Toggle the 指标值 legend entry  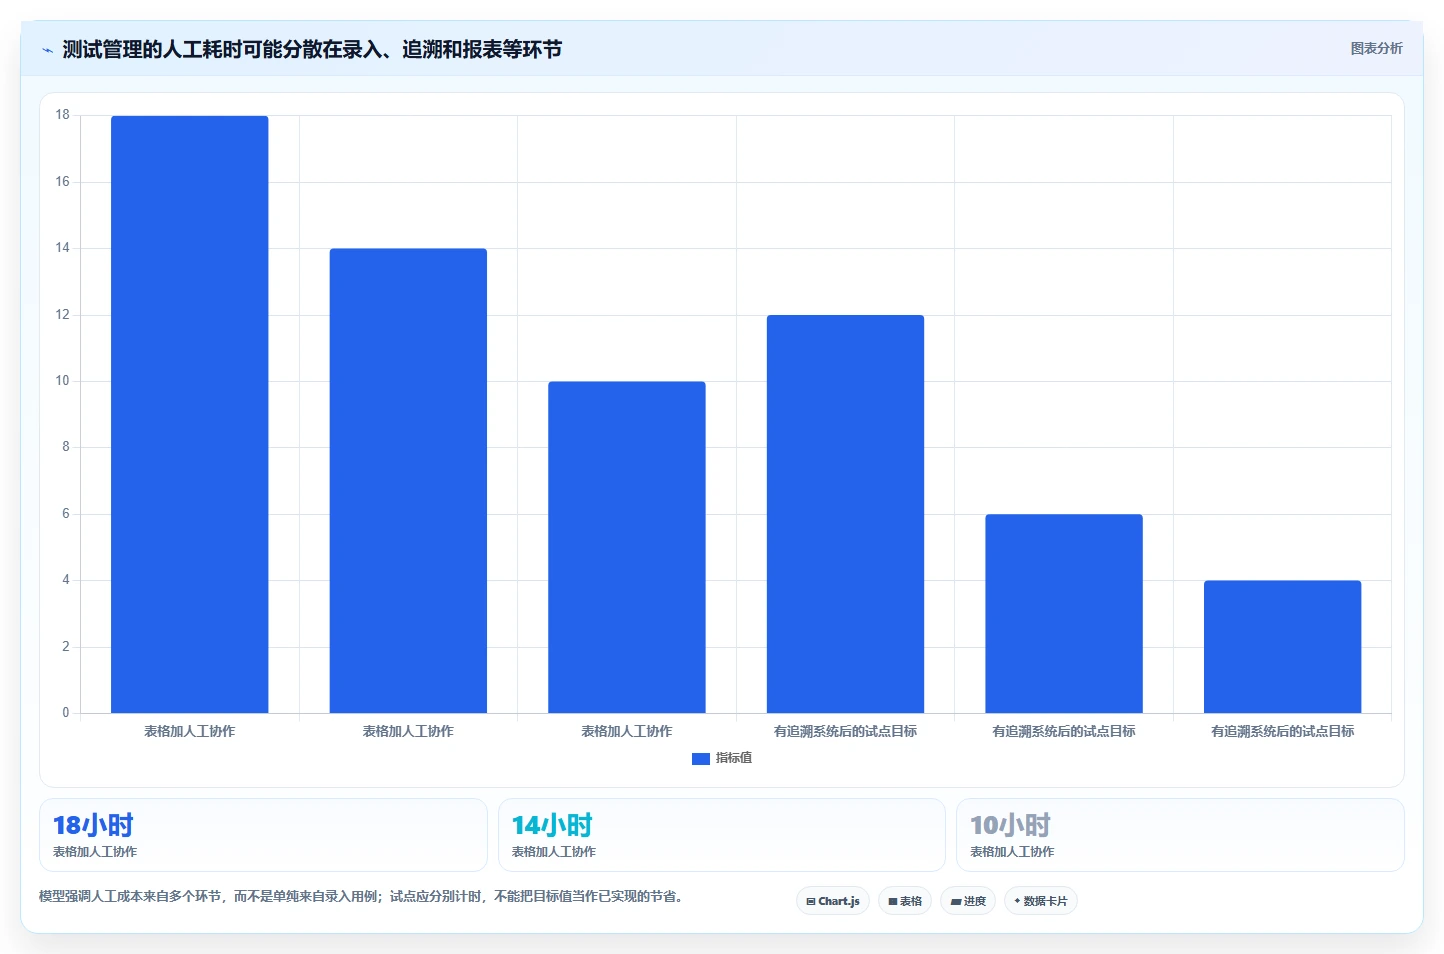pyautogui.click(x=722, y=758)
